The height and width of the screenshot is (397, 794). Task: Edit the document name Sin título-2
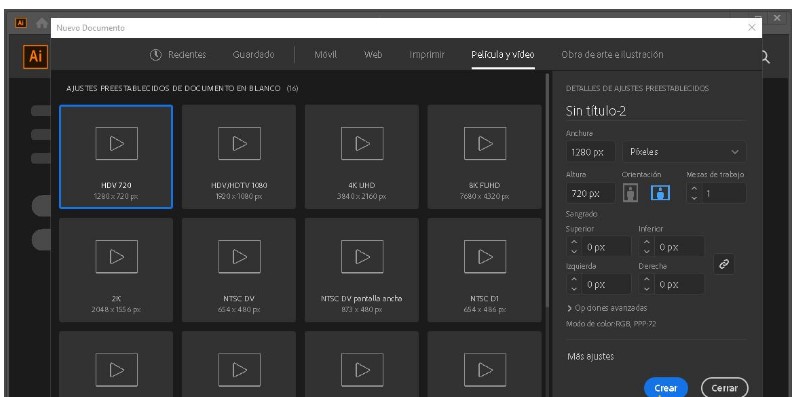click(x=655, y=111)
